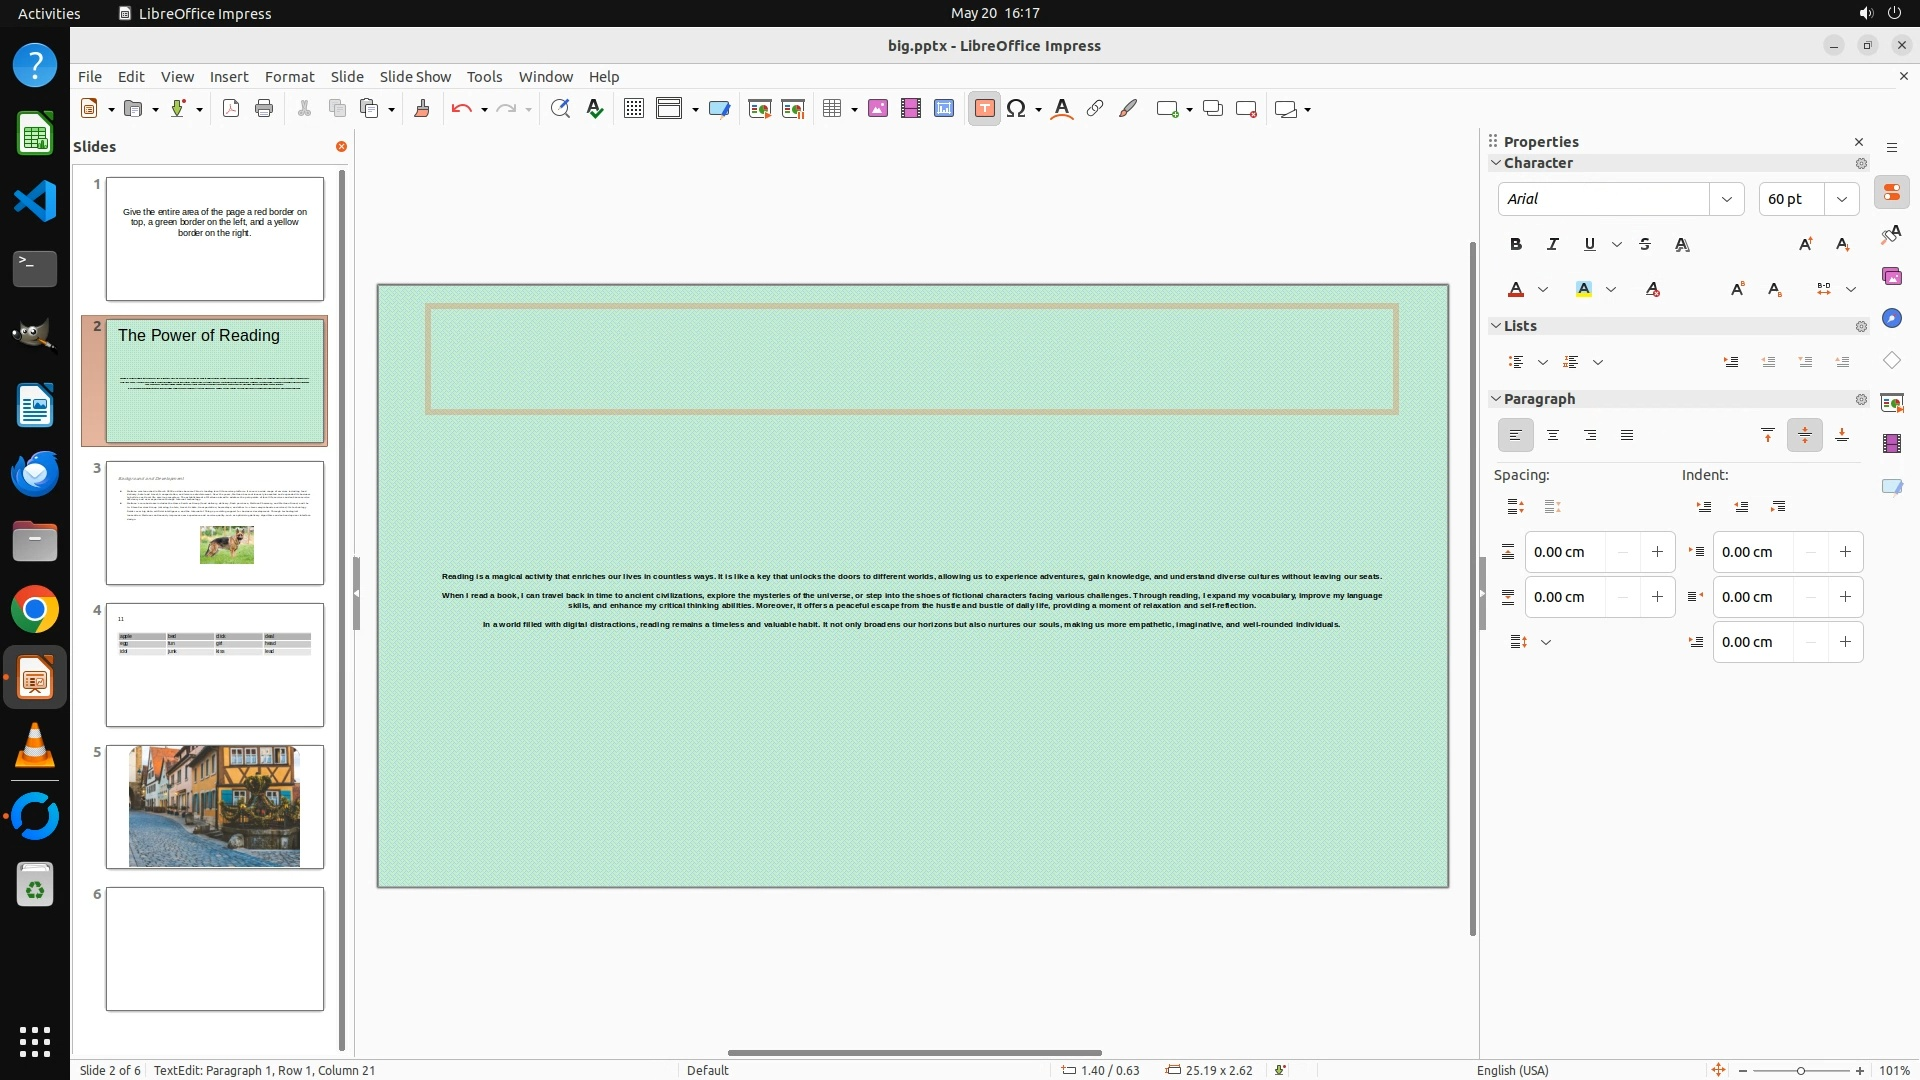
Task: Expand the 60 pt font size dropdown
Action: tap(1841, 199)
